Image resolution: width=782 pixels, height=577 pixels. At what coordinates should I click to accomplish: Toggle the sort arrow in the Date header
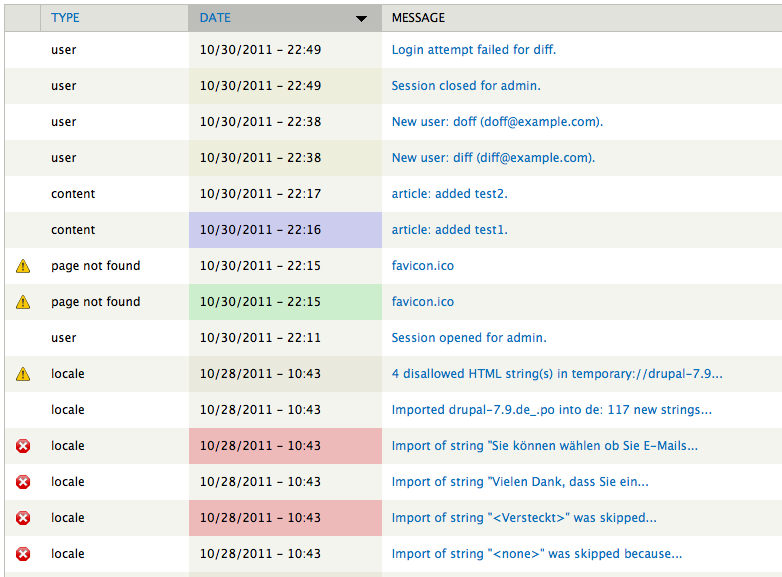pyautogui.click(x=361, y=18)
